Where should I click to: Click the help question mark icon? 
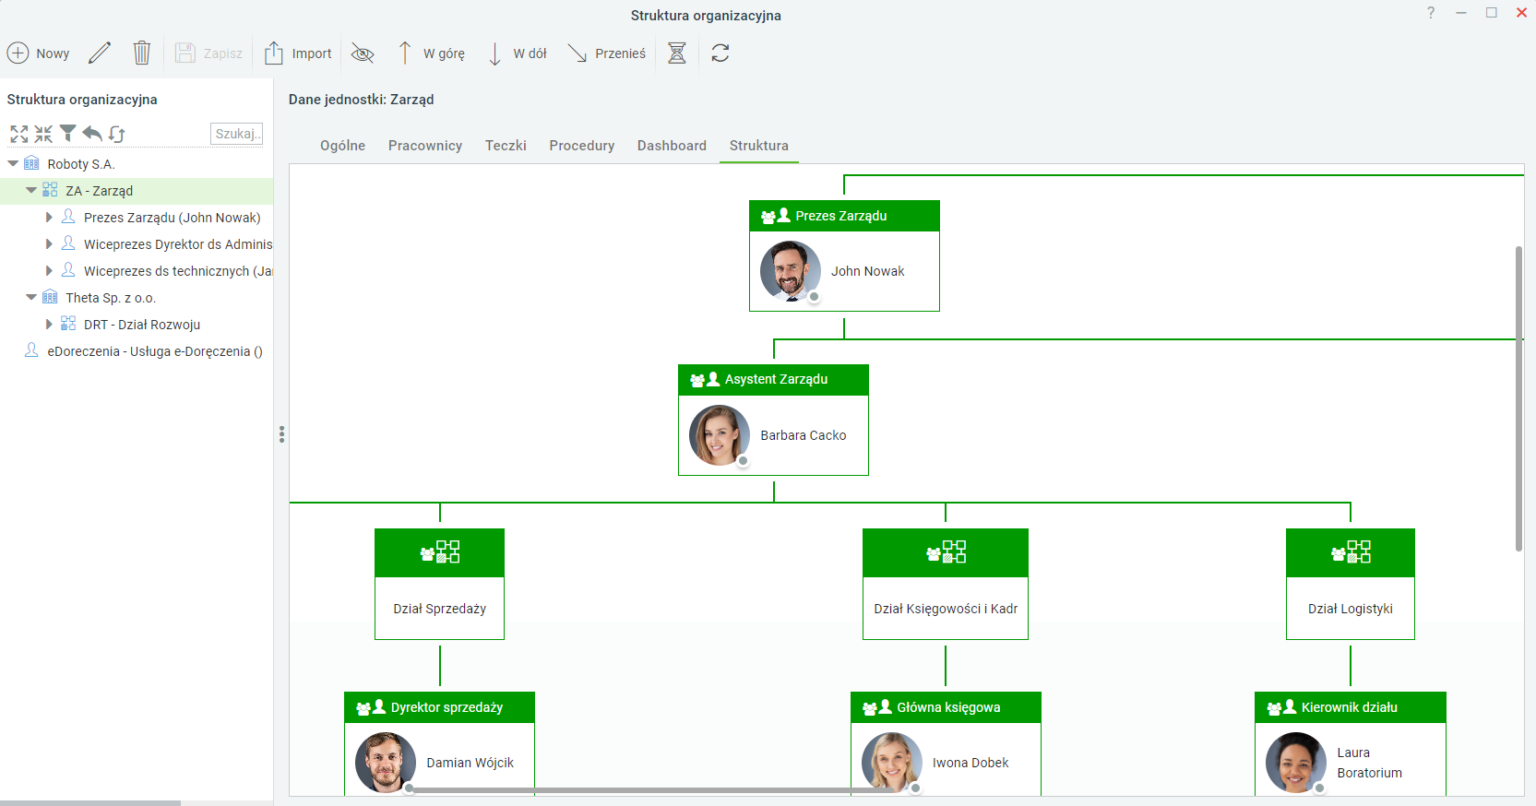click(1431, 13)
